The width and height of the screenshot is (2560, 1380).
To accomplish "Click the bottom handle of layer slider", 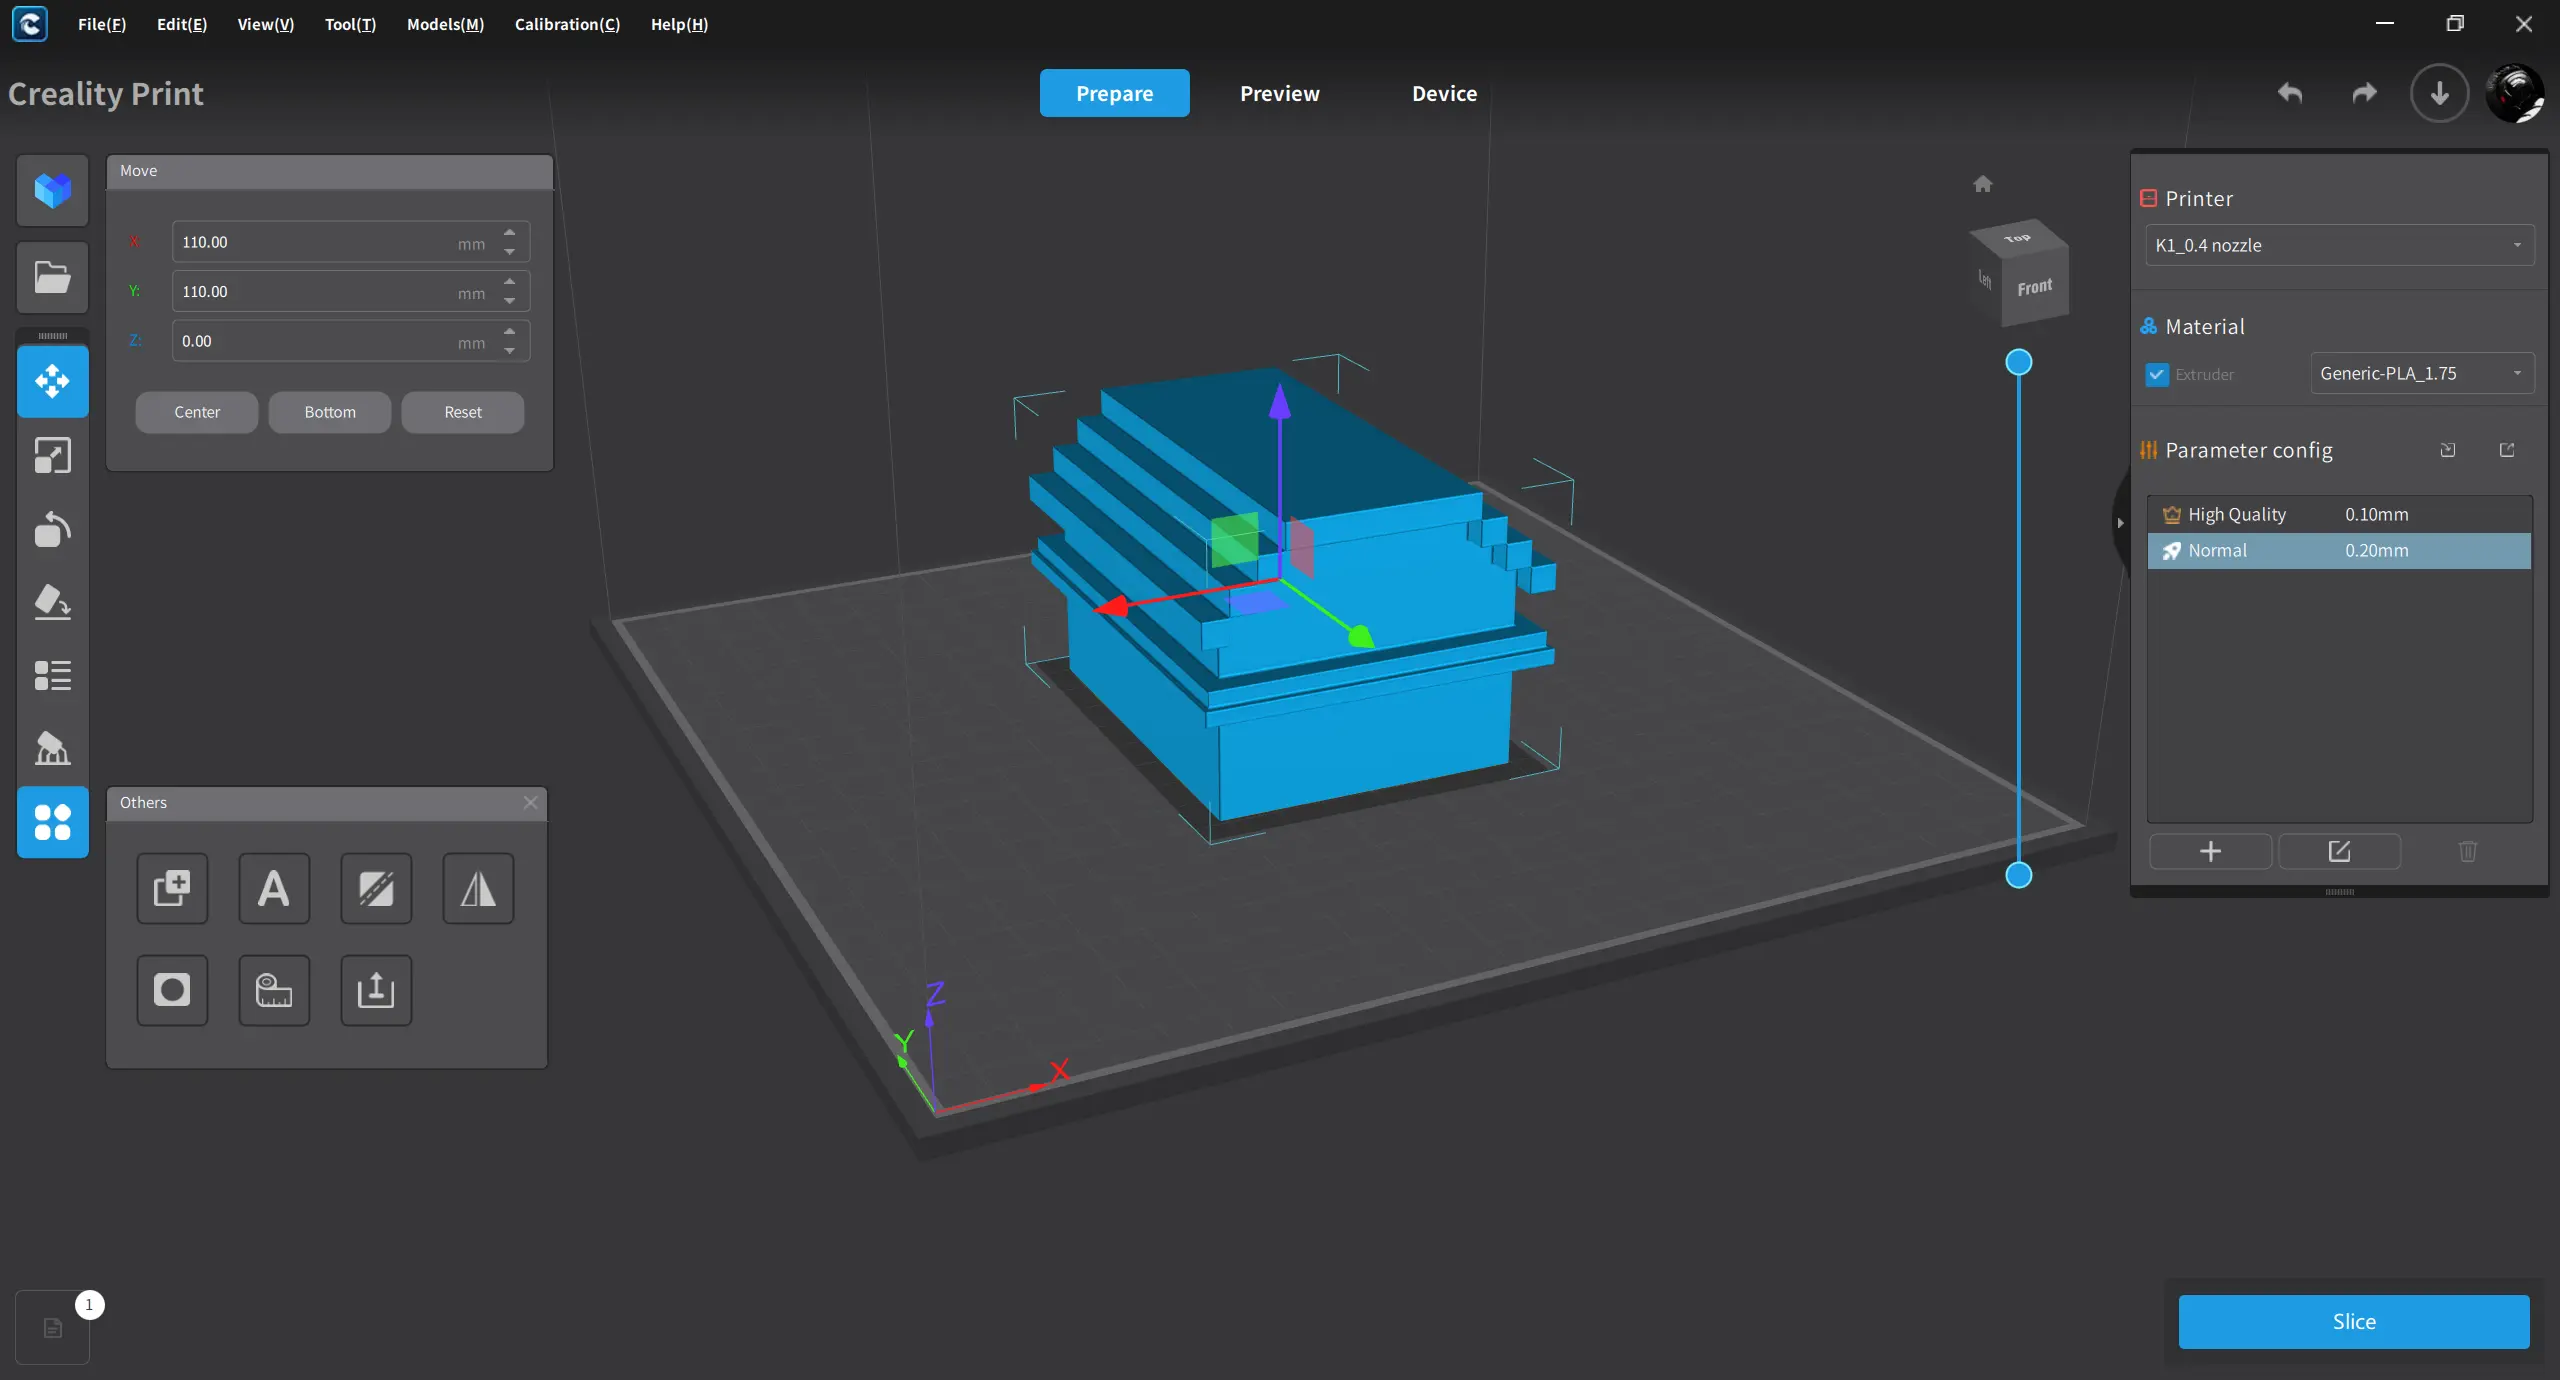I will (2019, 875).
